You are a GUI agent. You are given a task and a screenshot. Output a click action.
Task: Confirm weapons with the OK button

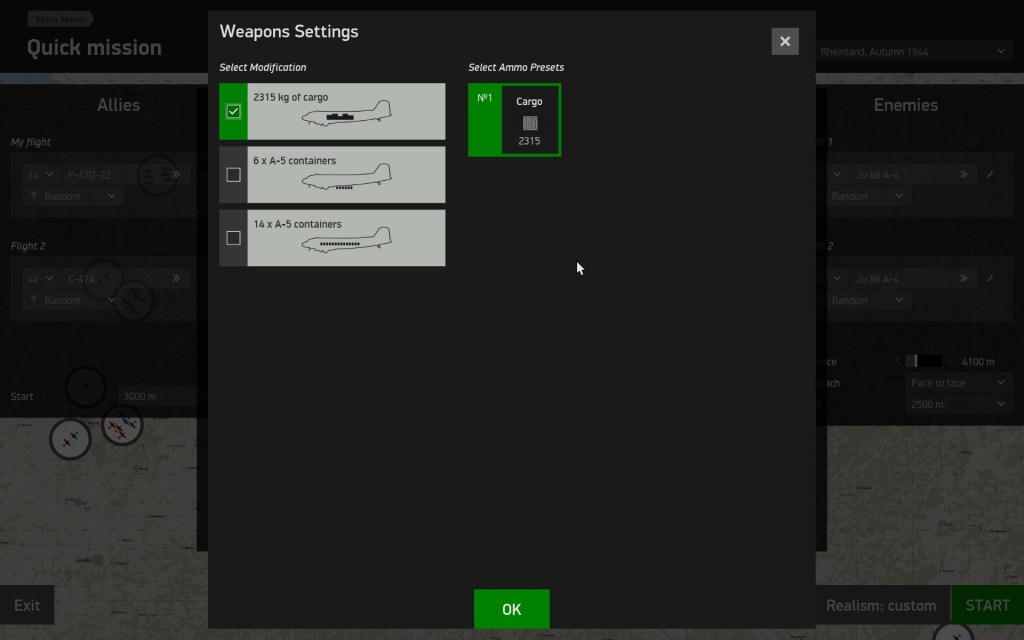(x=511, y=609)
